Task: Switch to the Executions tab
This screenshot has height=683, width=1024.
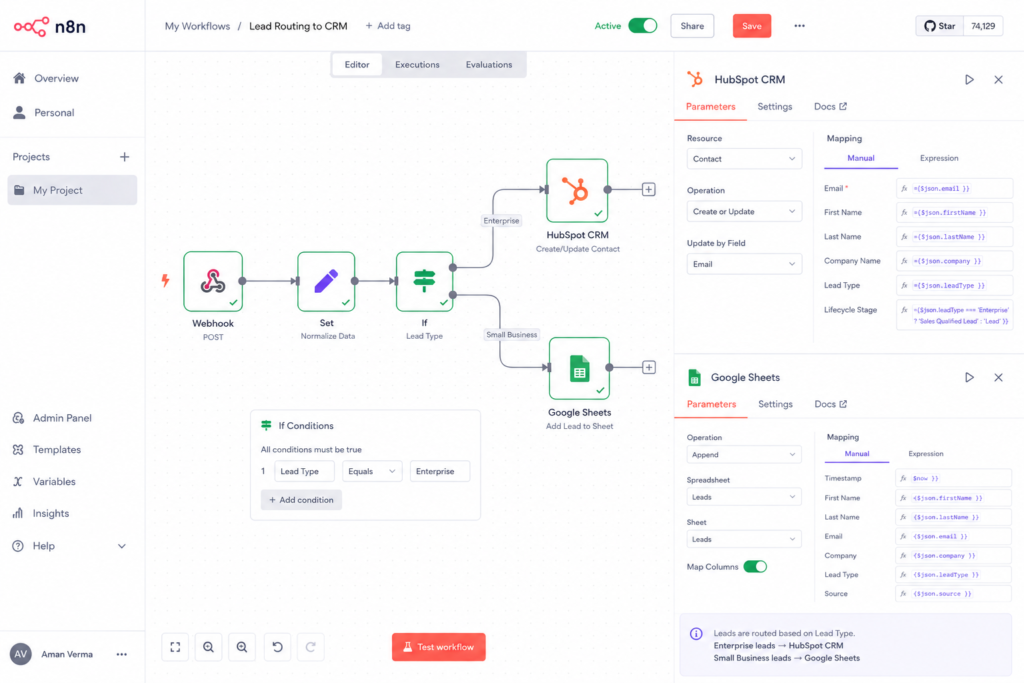Action: click(x=417, y=65)
